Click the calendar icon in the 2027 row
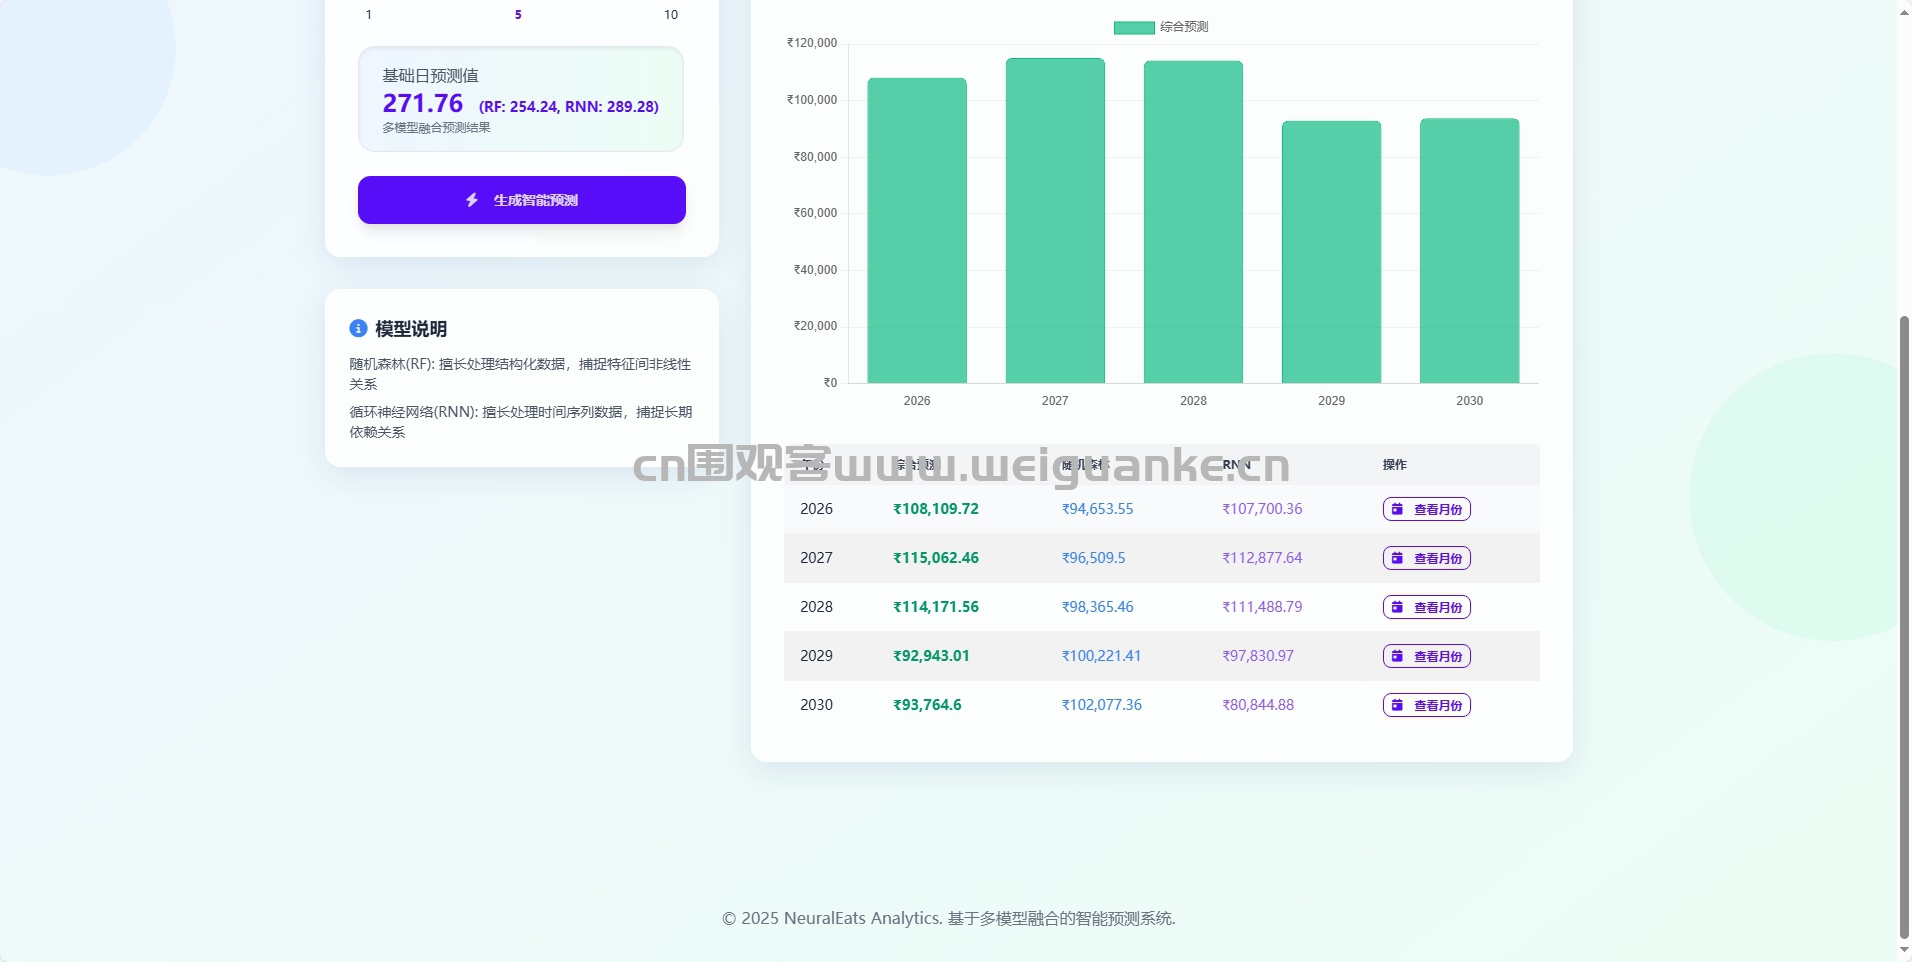Viewport: 1912px width, 962px height. pos(1398,558)
